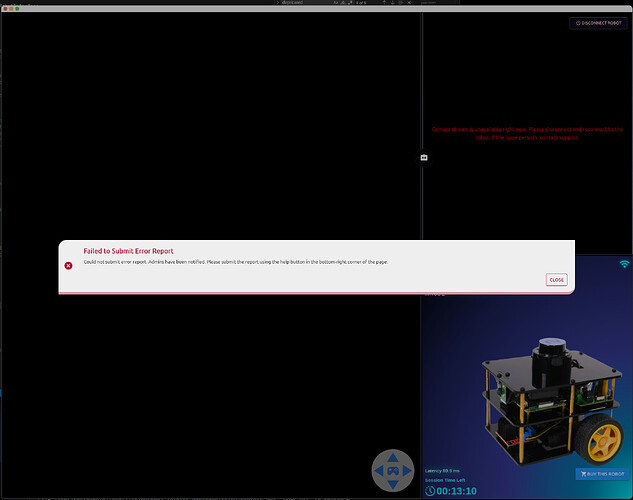Tap the down arrow on the d-pad
The width and height of the screenshot is (633, 500).
pyautogui.click(x=392, y=484)
